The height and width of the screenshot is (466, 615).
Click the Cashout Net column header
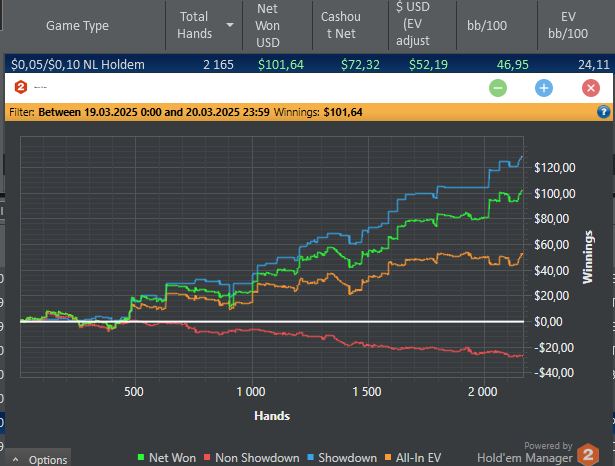point(341,25)
